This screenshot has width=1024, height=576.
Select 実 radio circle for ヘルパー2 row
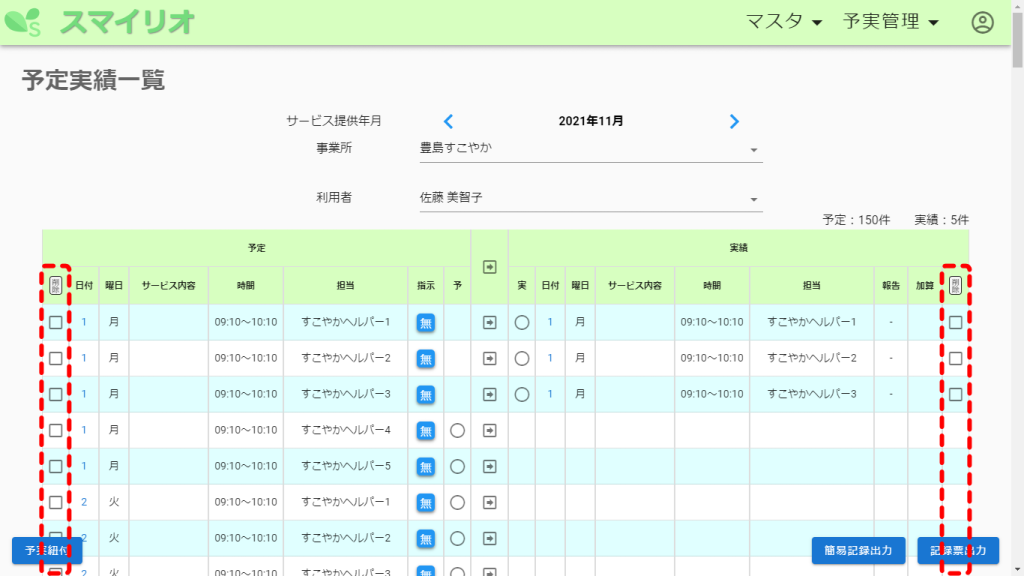point(522,359)
